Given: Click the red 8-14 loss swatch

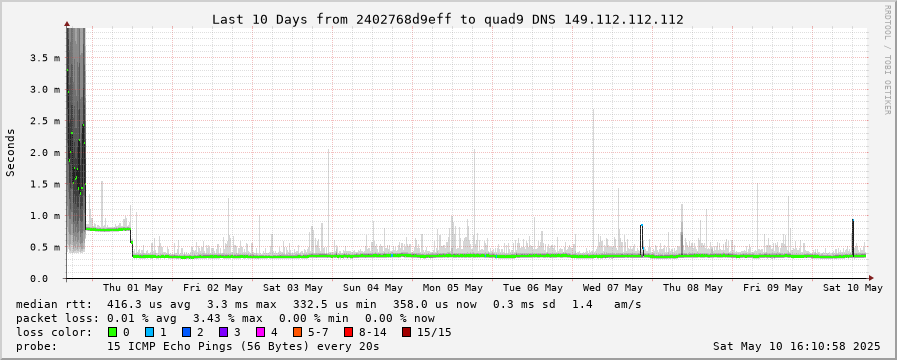Looking at the screenshot, I should (x=348, y=332).
